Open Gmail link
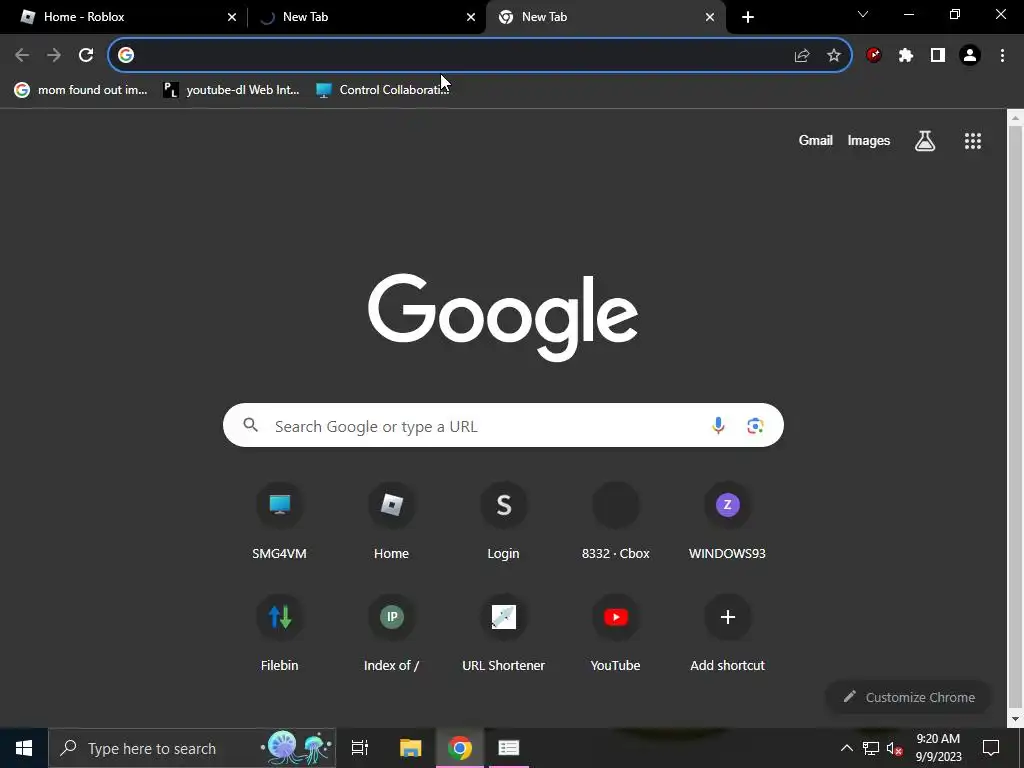Screen dimensions: 1024x768 pyautogui.click(x=815, y=140)
